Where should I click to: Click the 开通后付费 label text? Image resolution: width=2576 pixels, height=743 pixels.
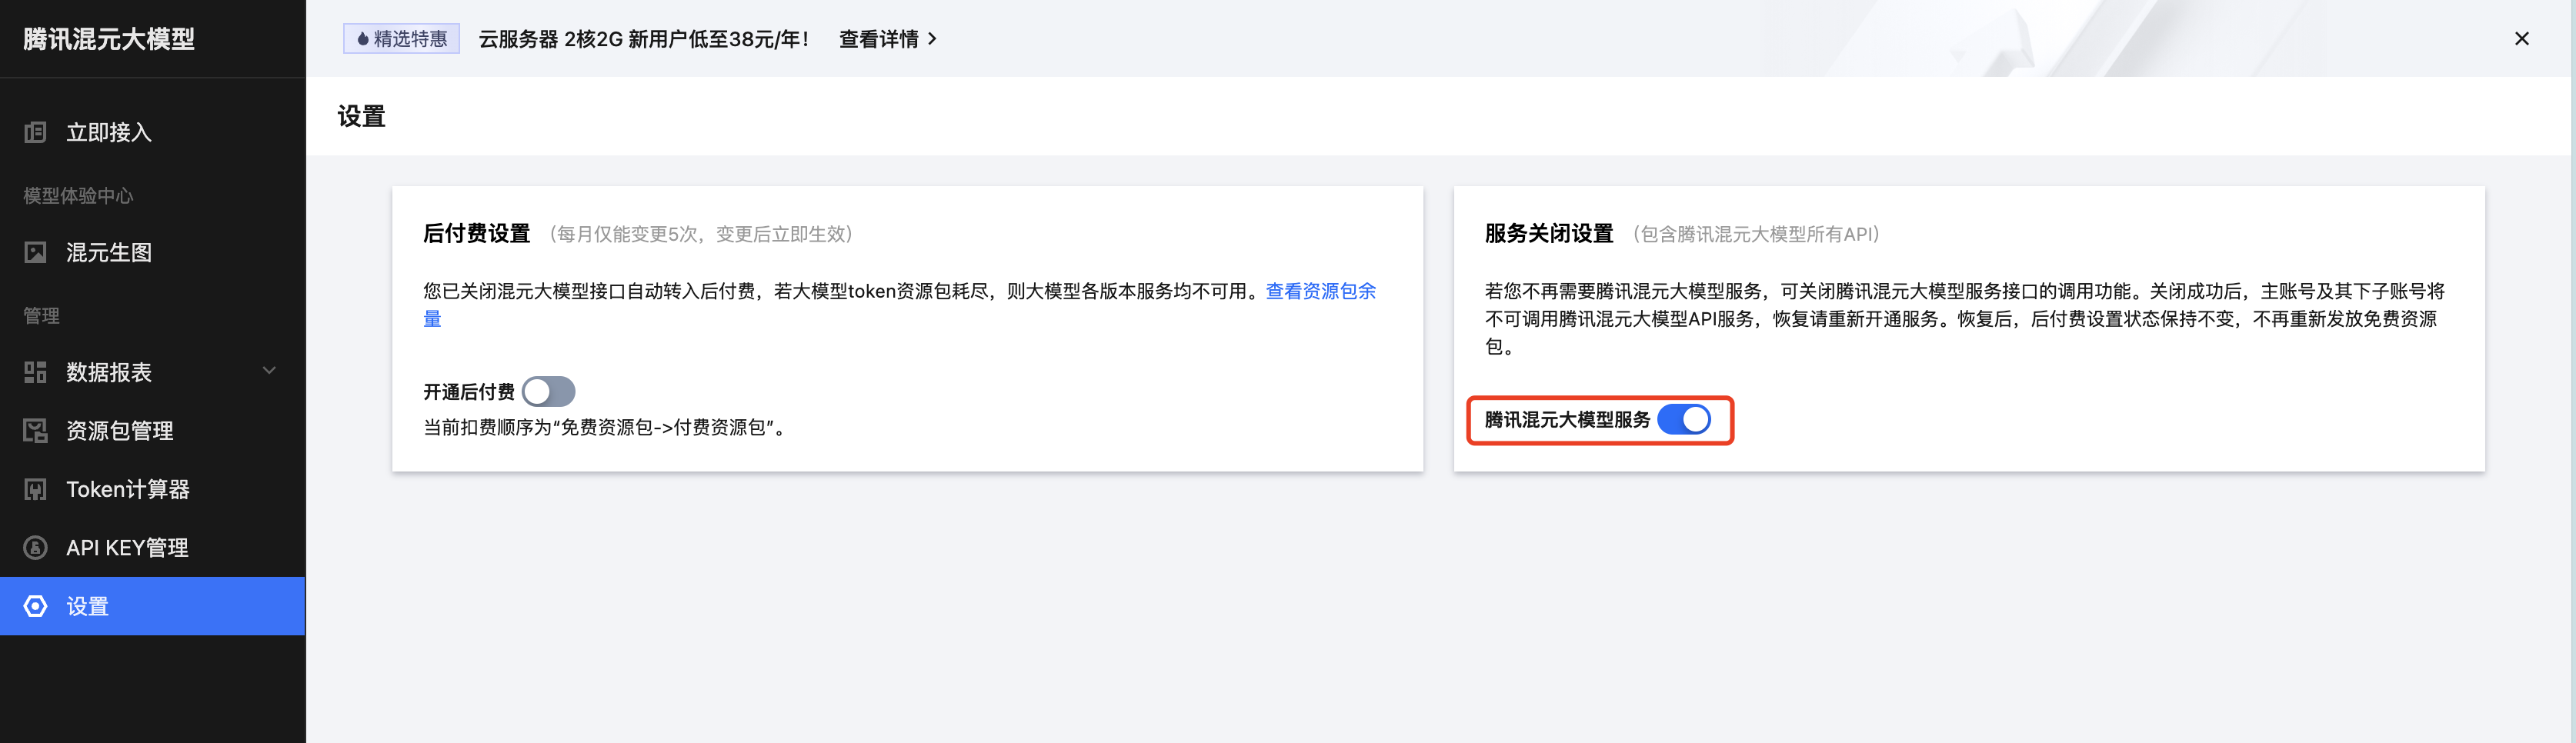tap(468, 392)
